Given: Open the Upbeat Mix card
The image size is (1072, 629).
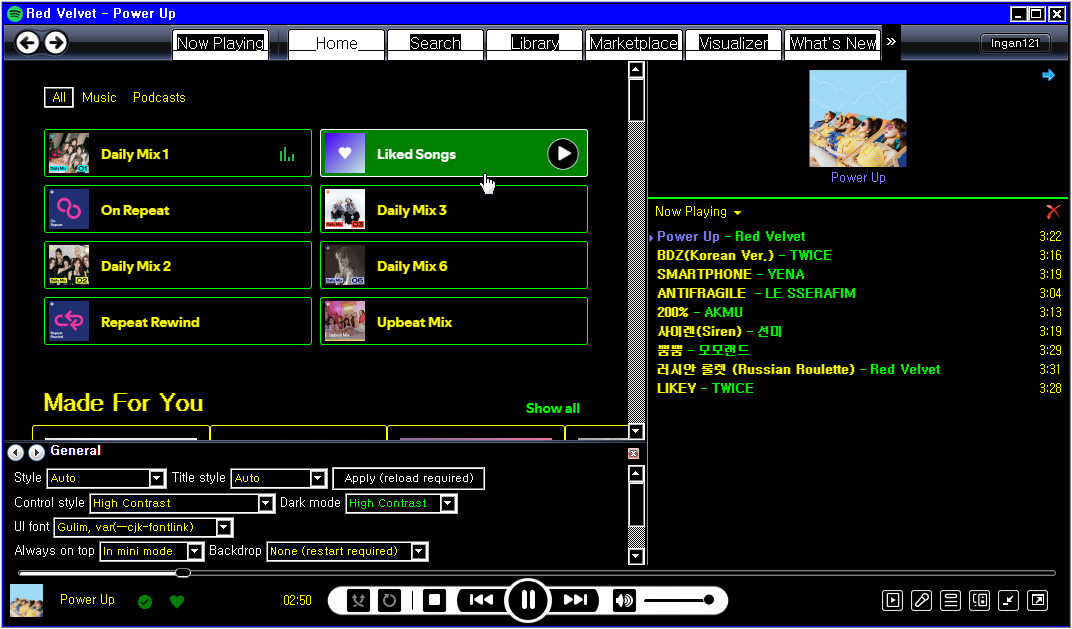Looking at the screenshot, I should [x=454, y=321].
